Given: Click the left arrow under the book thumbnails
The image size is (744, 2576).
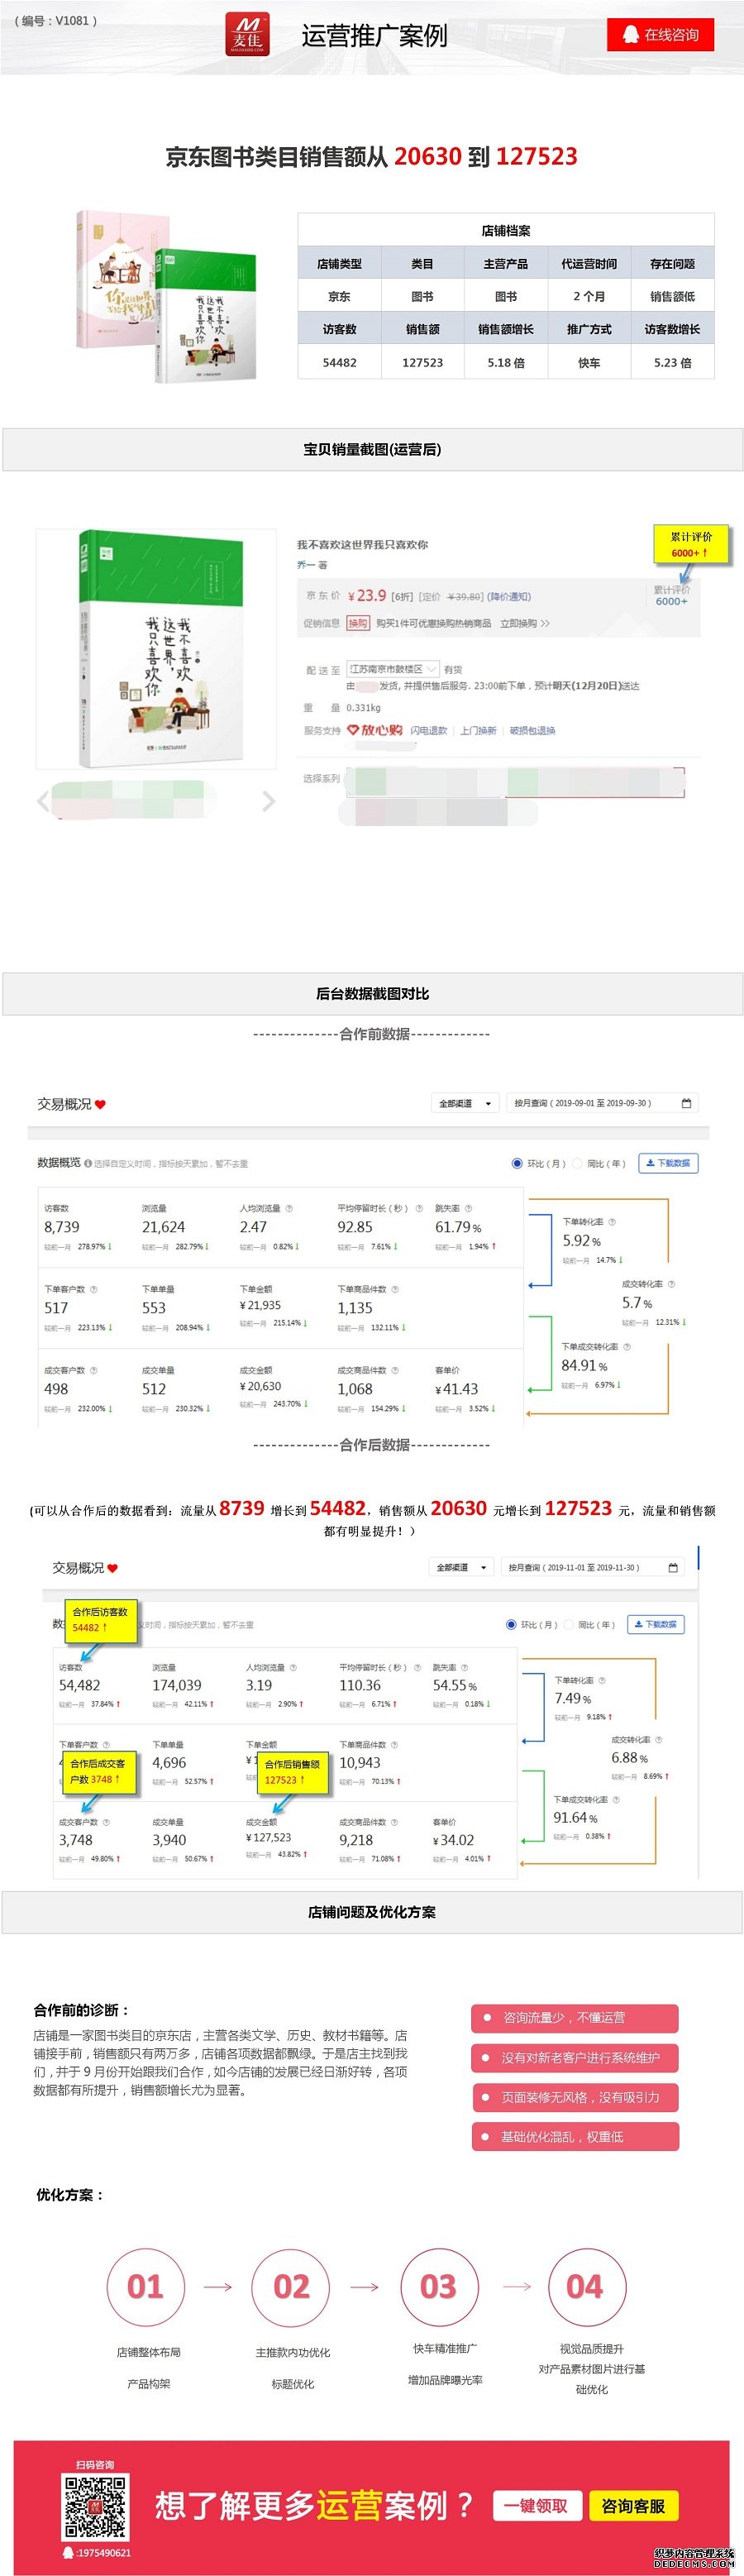Looking at the screenshot, I should click(43, 801).
